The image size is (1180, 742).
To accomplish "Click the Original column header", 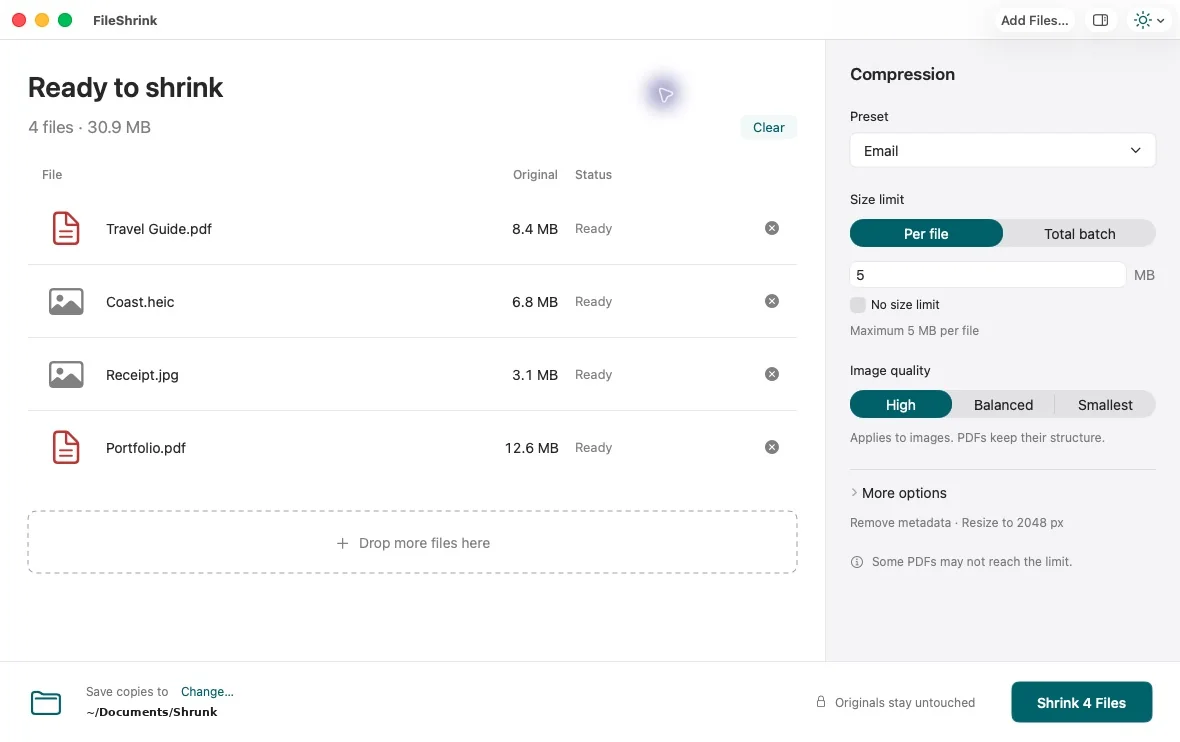I will pyautogui.click(x=535, y=175).
